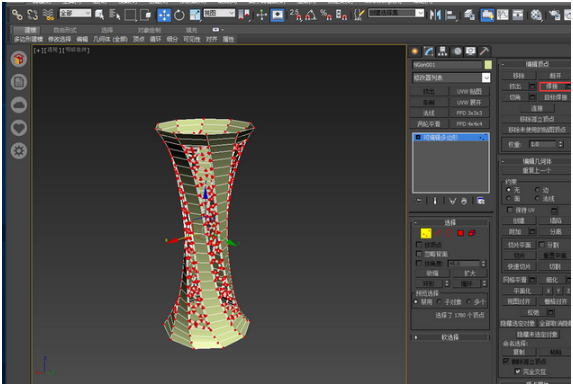
Task: Click the Select Object arrow icon
Action: (99, 15)
